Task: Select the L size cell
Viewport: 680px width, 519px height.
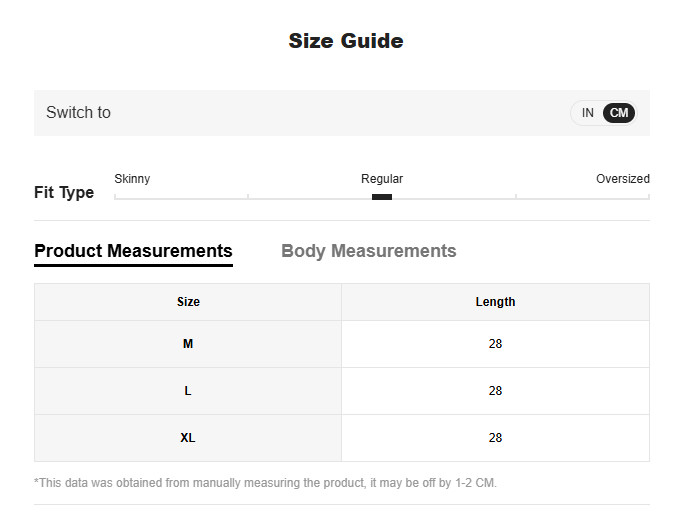Action: point(188,391)
